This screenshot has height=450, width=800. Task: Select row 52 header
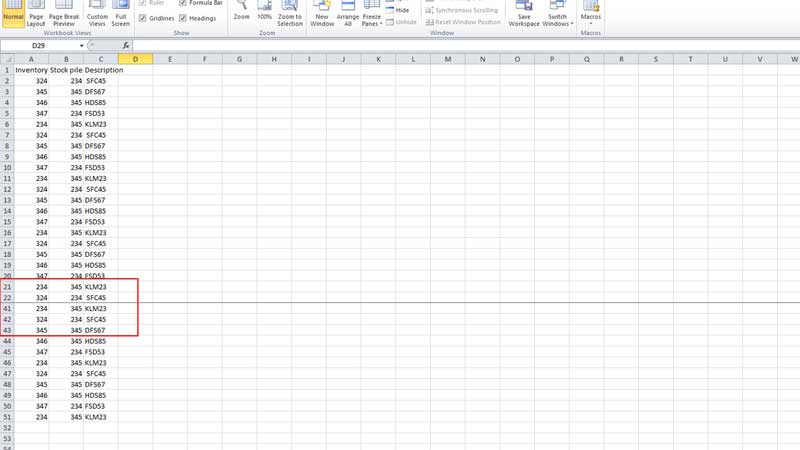click(7, 428)
